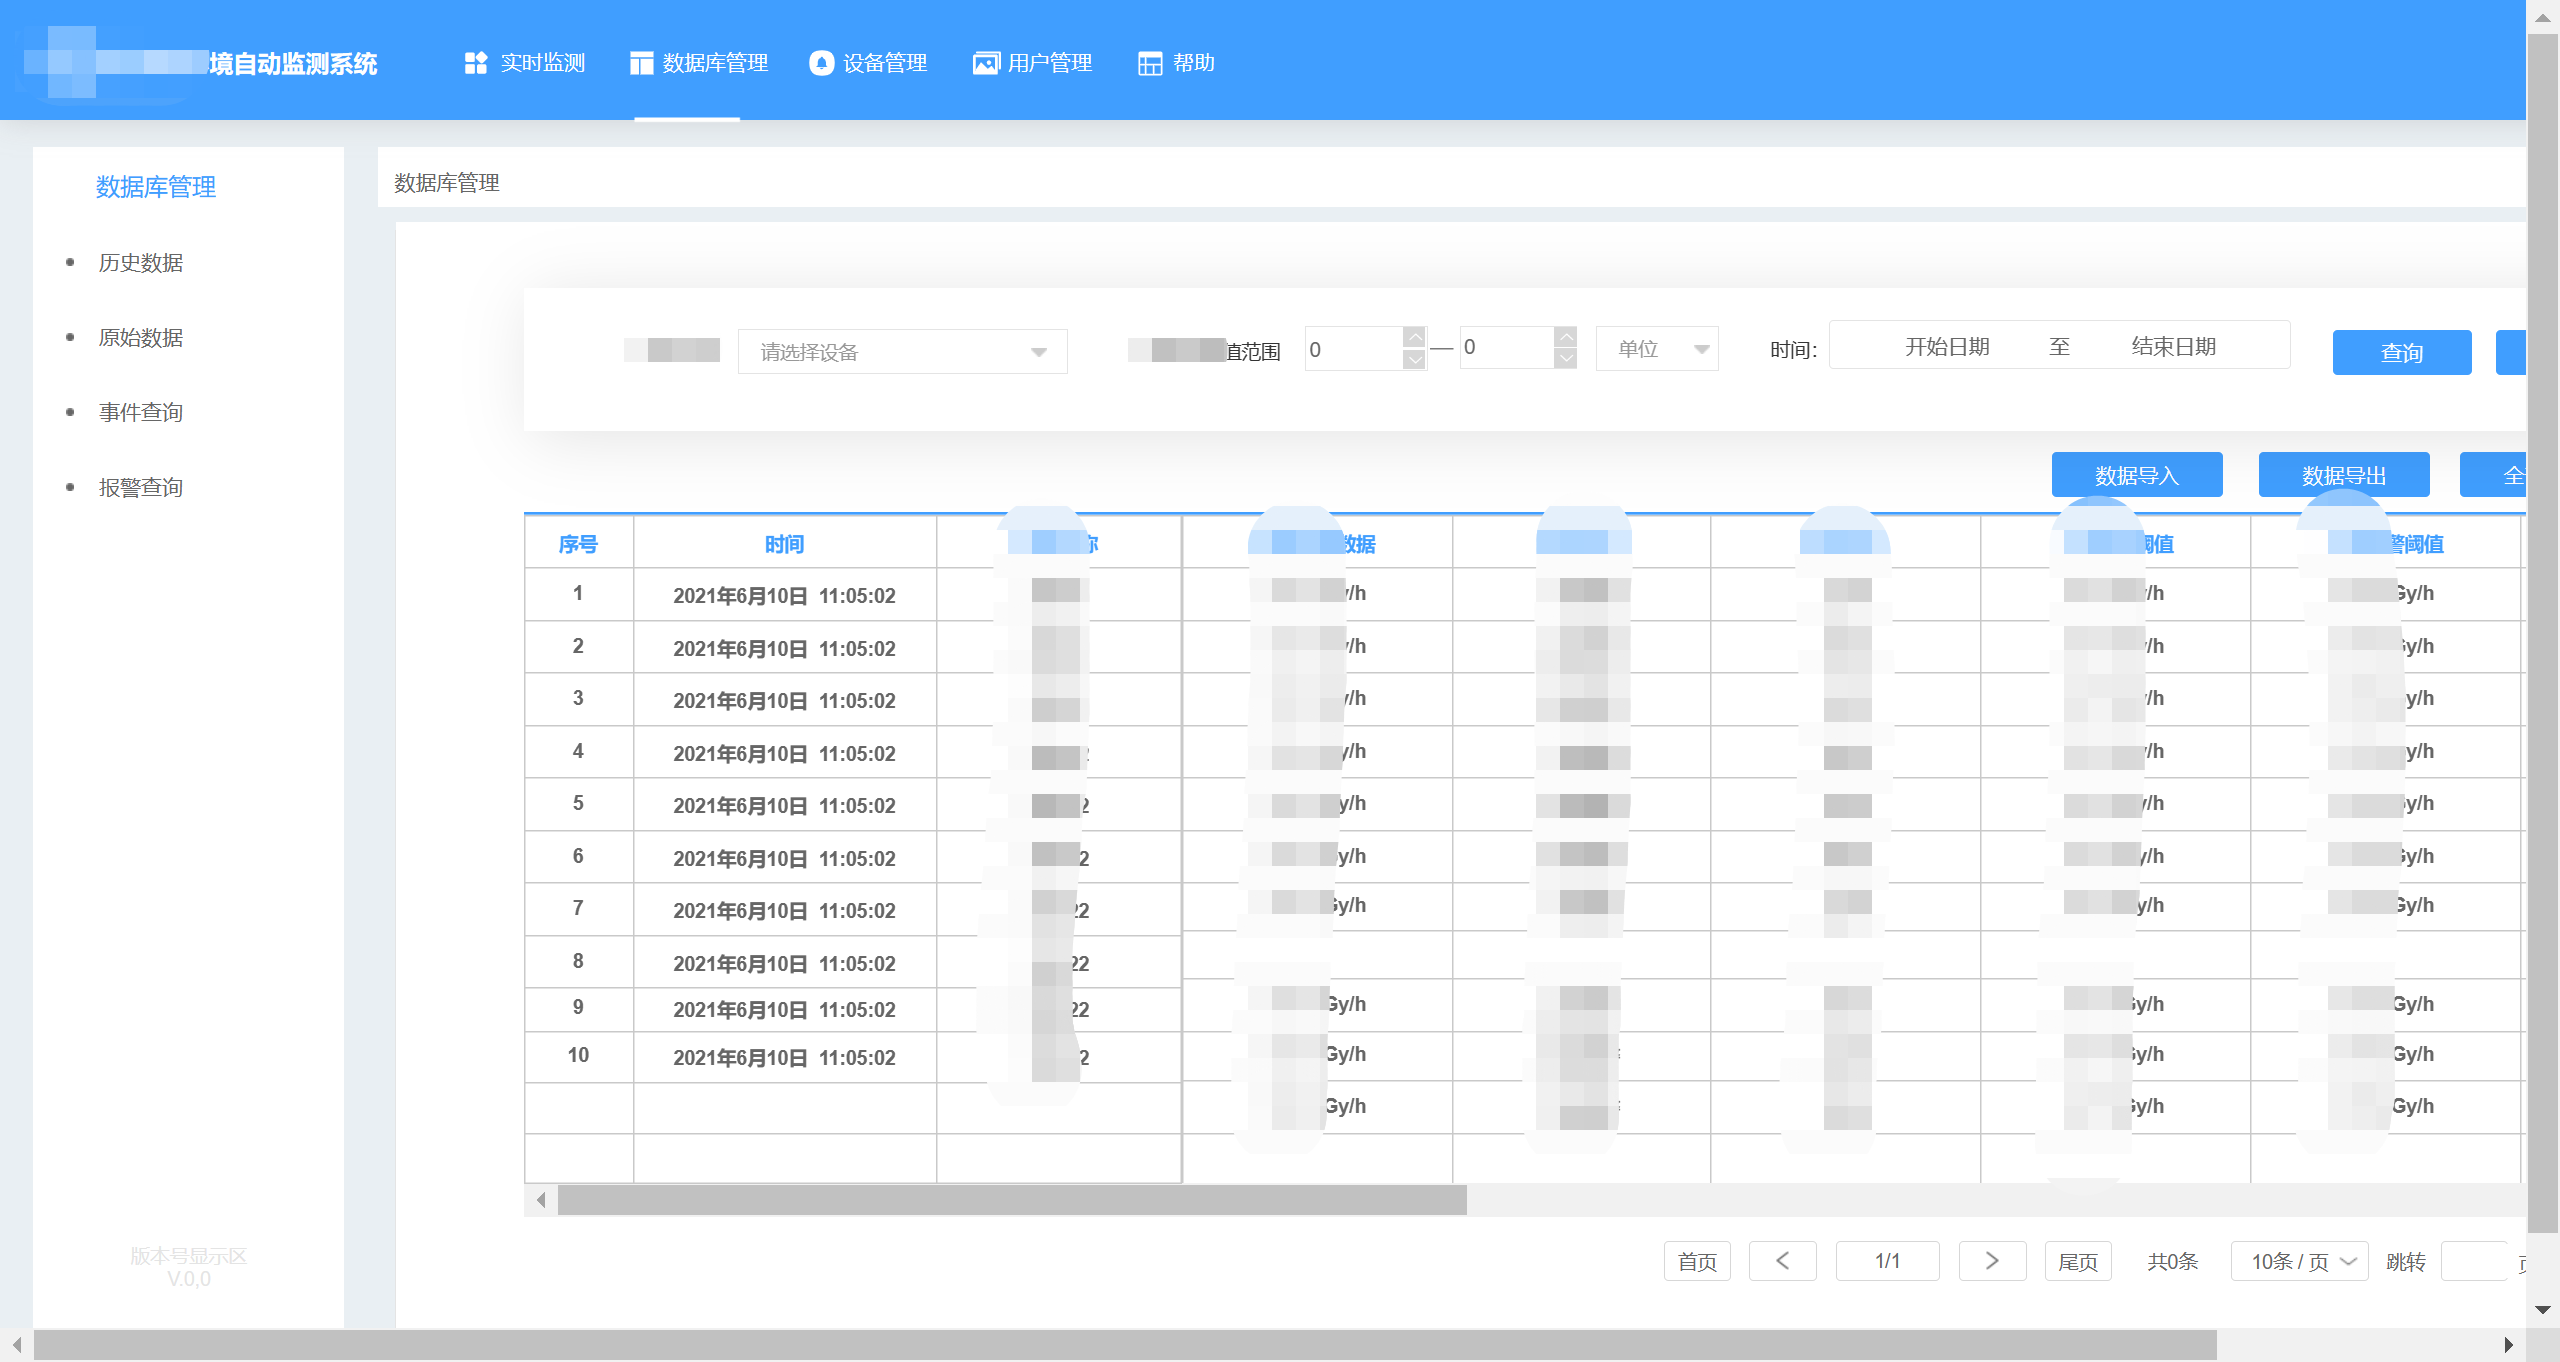This screenshot has height=1362, width=2560.
Task: Open the 请选择设备 dropdown
Action: coord(903,352)
